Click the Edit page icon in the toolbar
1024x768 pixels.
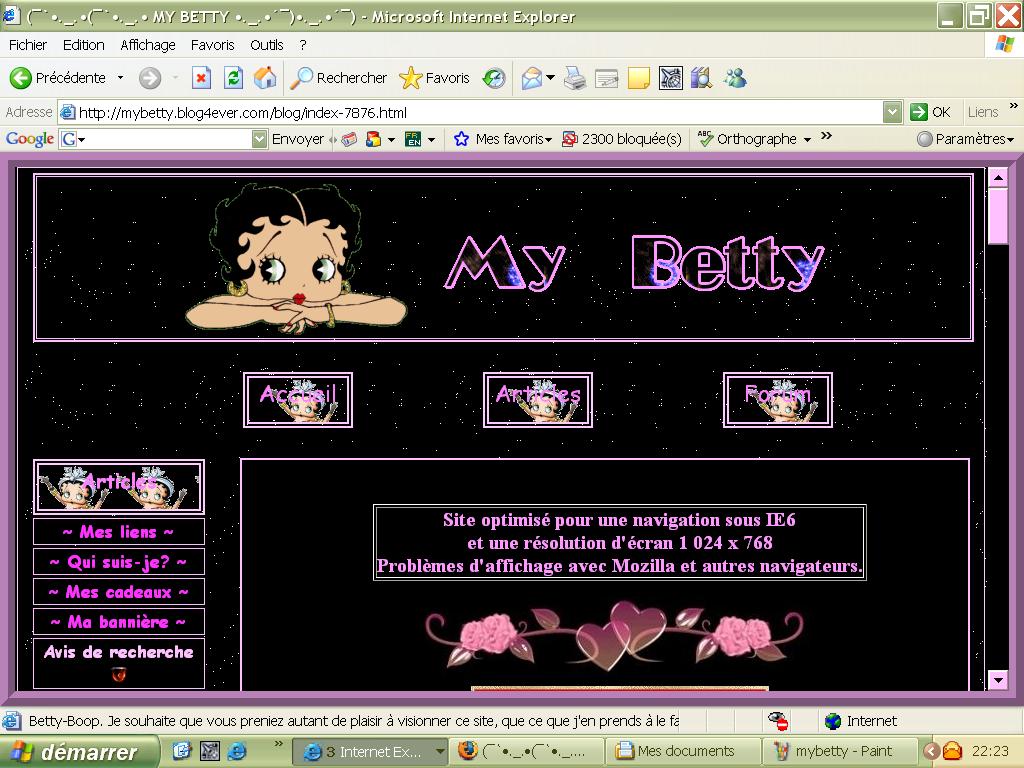[607, 79]
